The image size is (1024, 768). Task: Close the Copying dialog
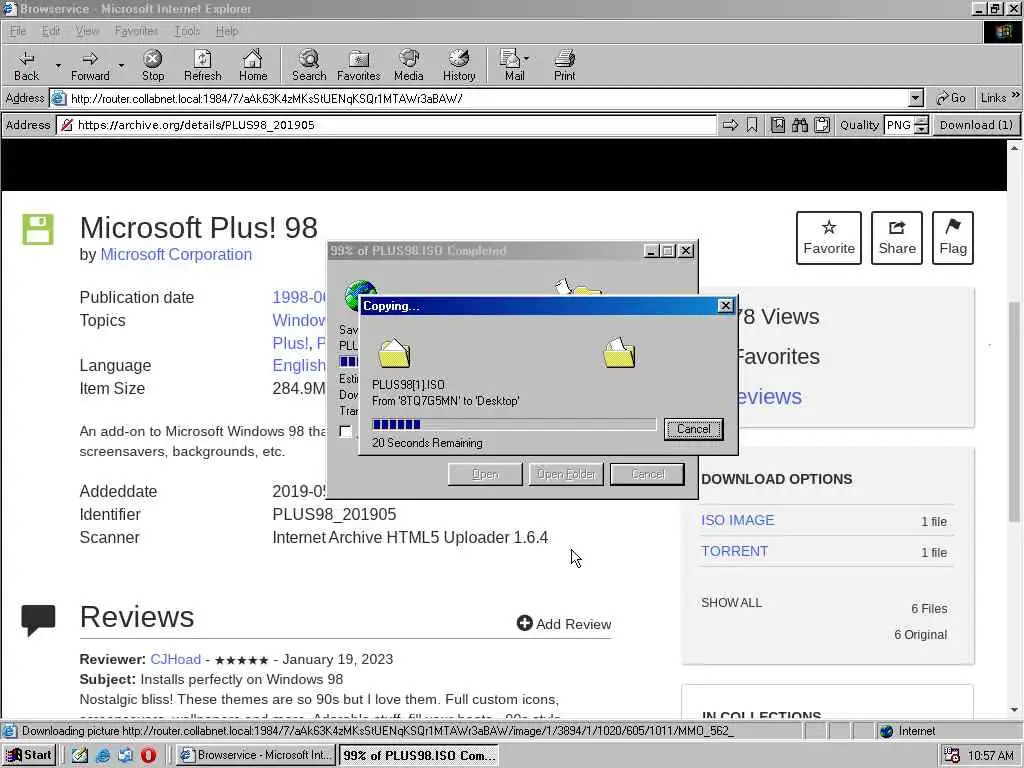click(726, 306)
